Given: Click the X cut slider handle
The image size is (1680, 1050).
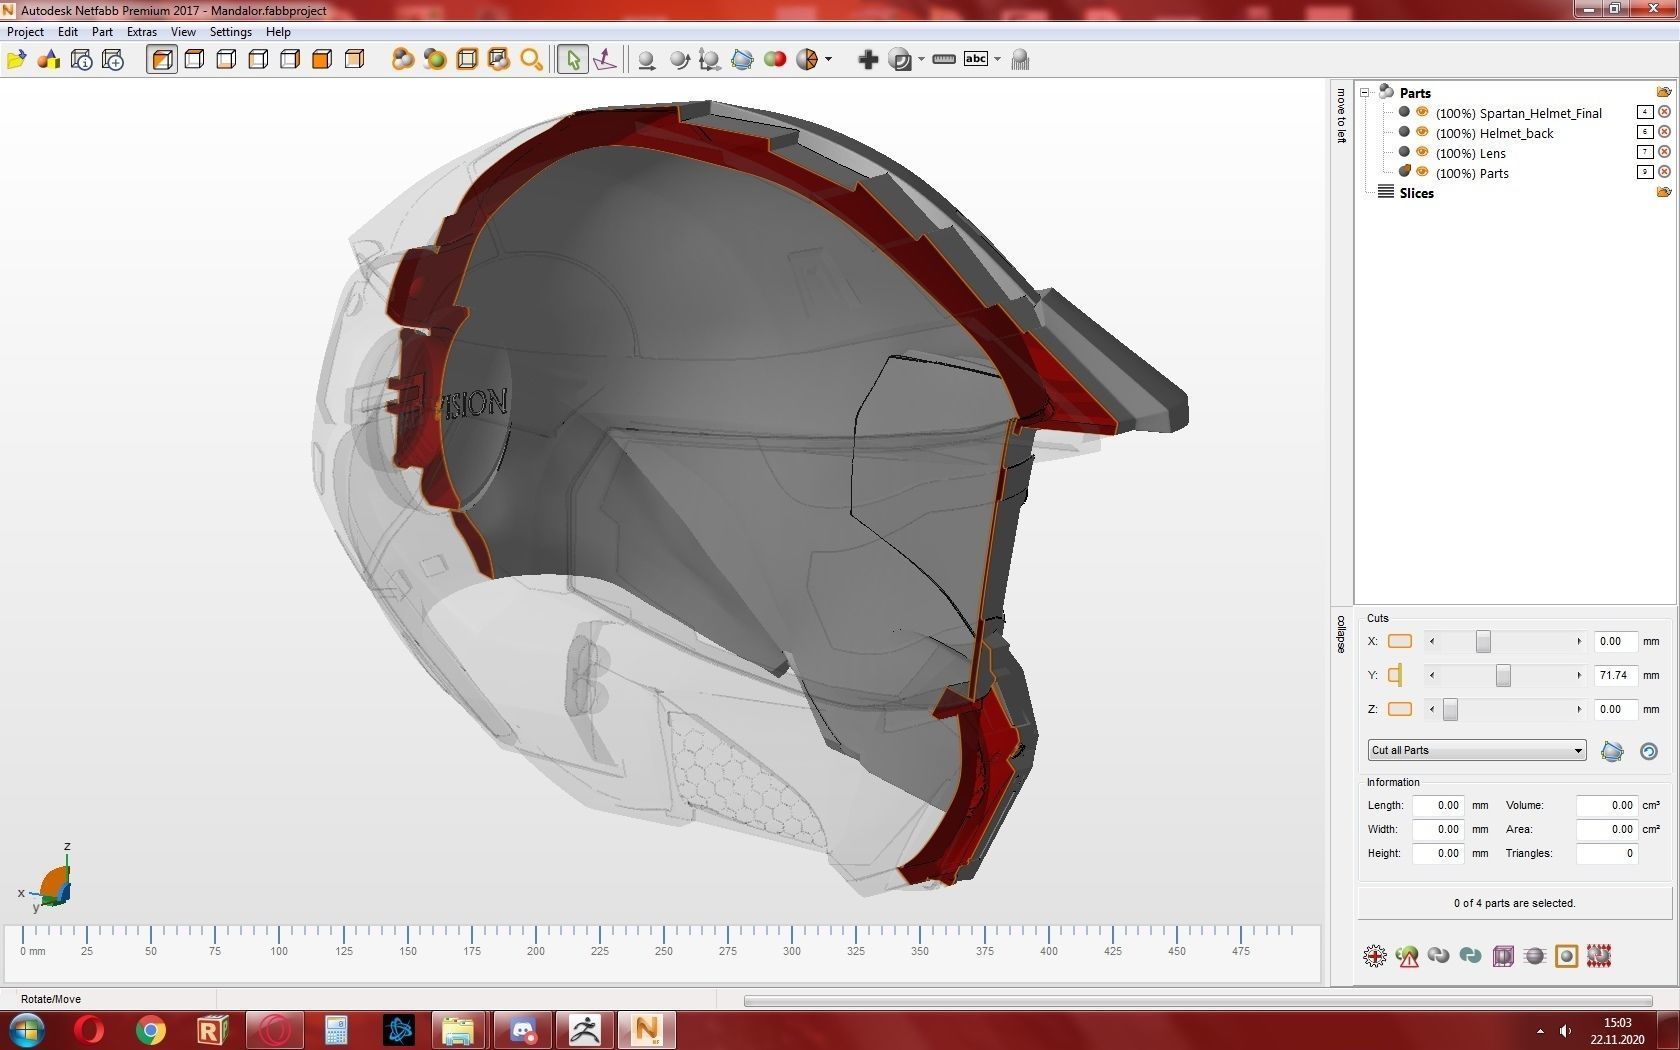Looking at the screenshot, I should tap(1483, 641).
